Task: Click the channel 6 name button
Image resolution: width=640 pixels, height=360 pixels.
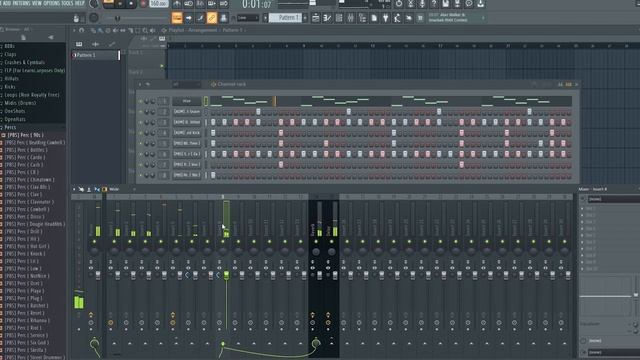Action: pos(187,154)
